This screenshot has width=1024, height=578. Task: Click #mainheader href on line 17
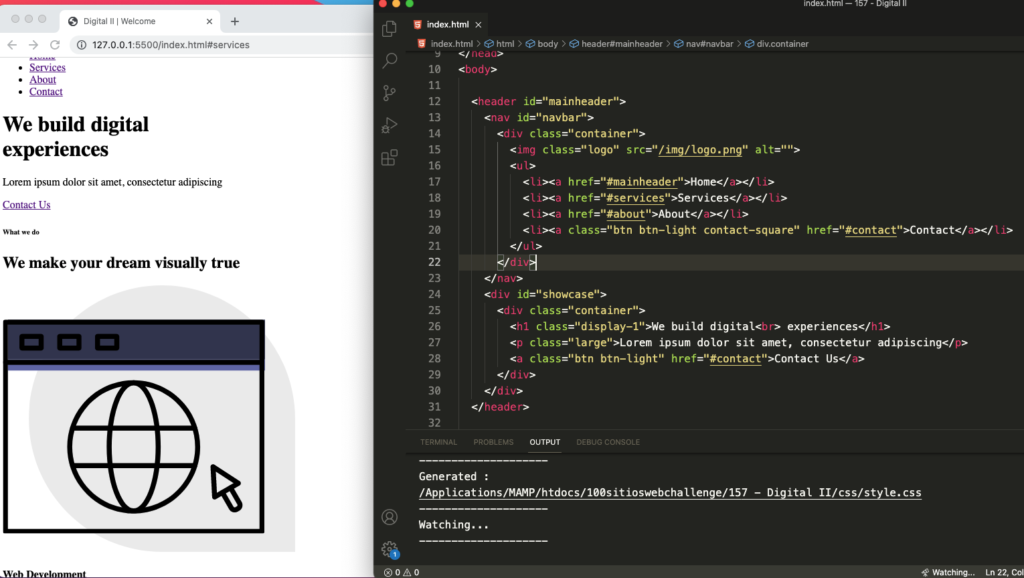coord(641,182)
